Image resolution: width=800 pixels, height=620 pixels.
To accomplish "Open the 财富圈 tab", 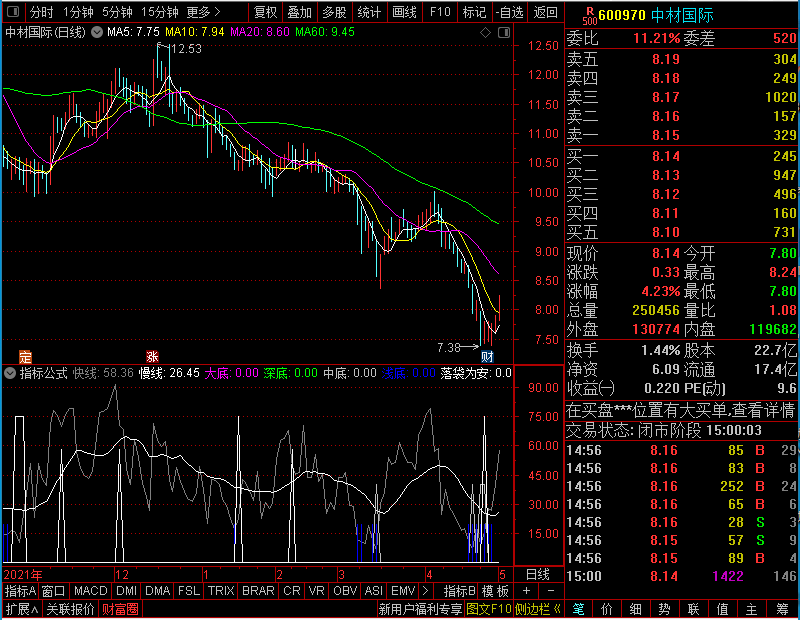I will click(x=120, y=609).
